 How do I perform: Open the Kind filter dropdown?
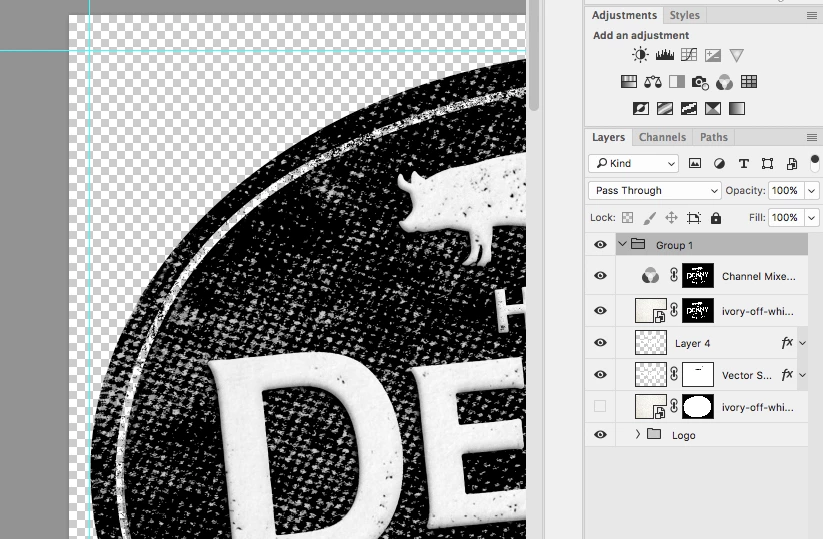pyautogui.click(x=634, y=163)
